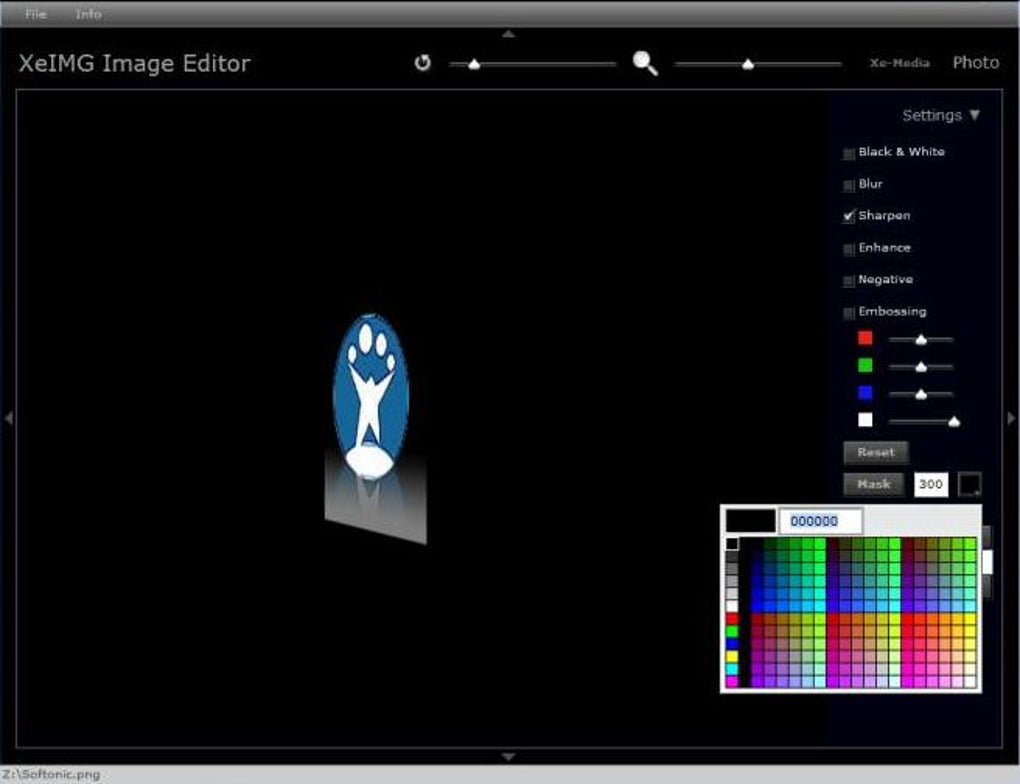Go to previous image with left arrow
Image resolution: width=1020 pixels, height=784 pixels.
click(x=8, y=418)
